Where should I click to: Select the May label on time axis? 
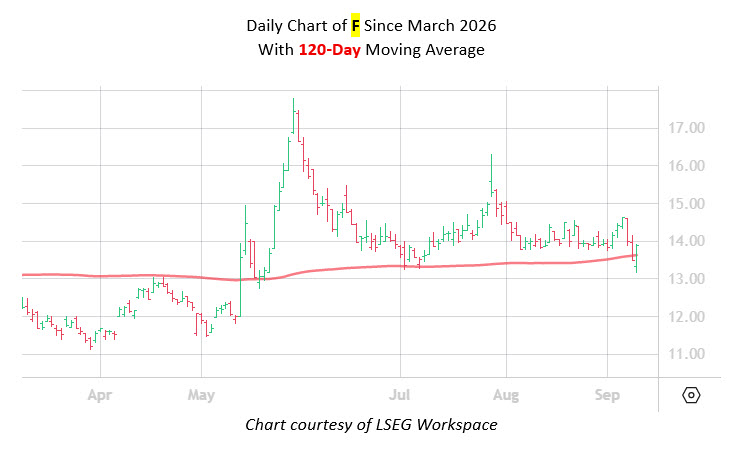pos(201,395)
